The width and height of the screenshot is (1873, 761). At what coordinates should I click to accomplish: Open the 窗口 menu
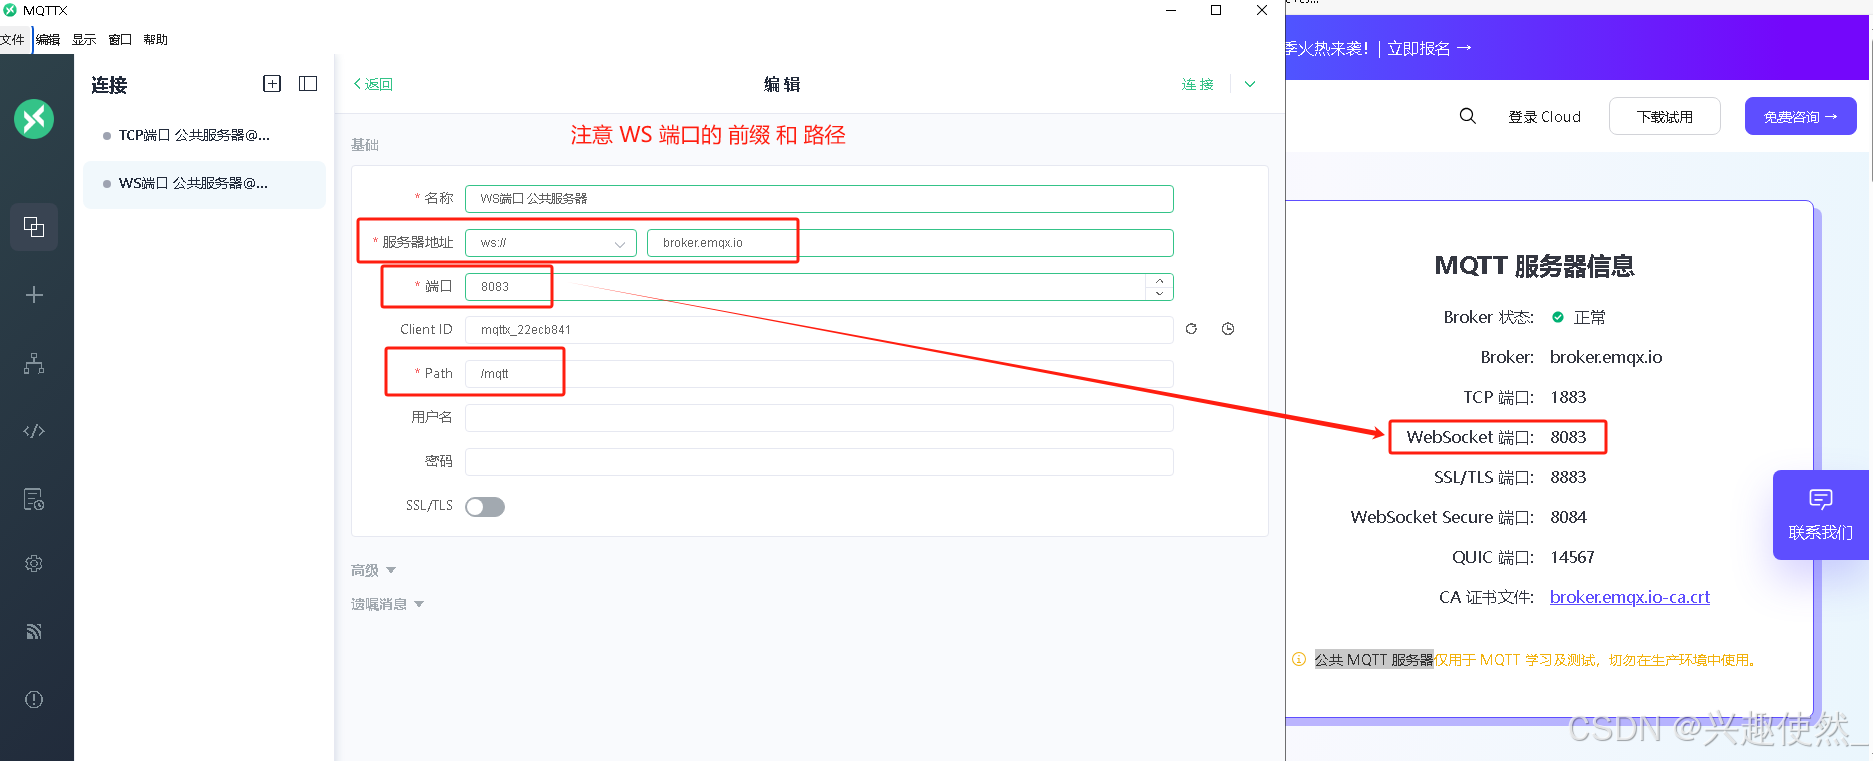tap(120, 40)
